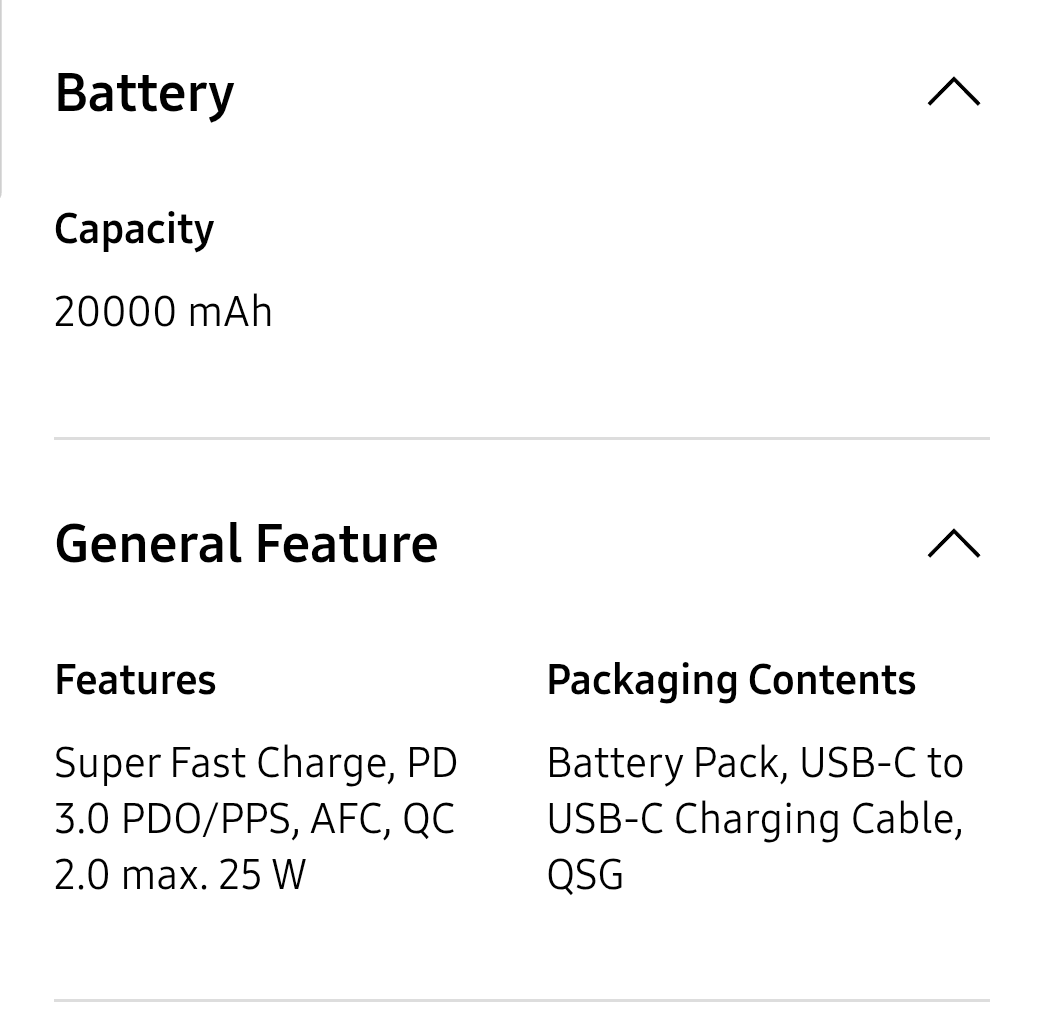
Task: Click the Capacity label
Action: click(134, 229)
